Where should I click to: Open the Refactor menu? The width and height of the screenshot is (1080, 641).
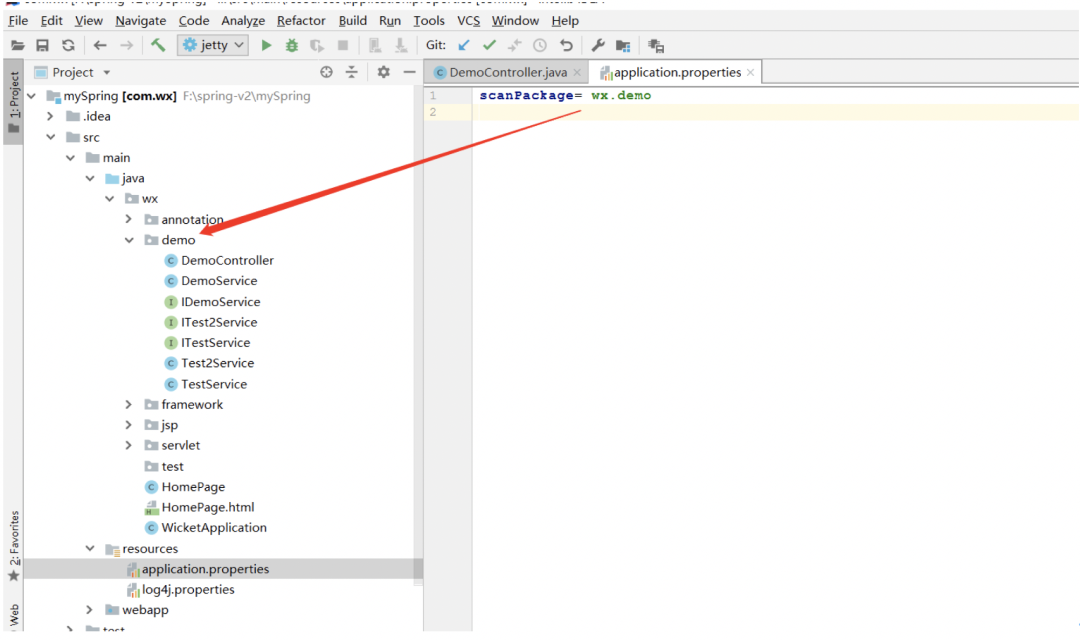(x=301, y=21)
